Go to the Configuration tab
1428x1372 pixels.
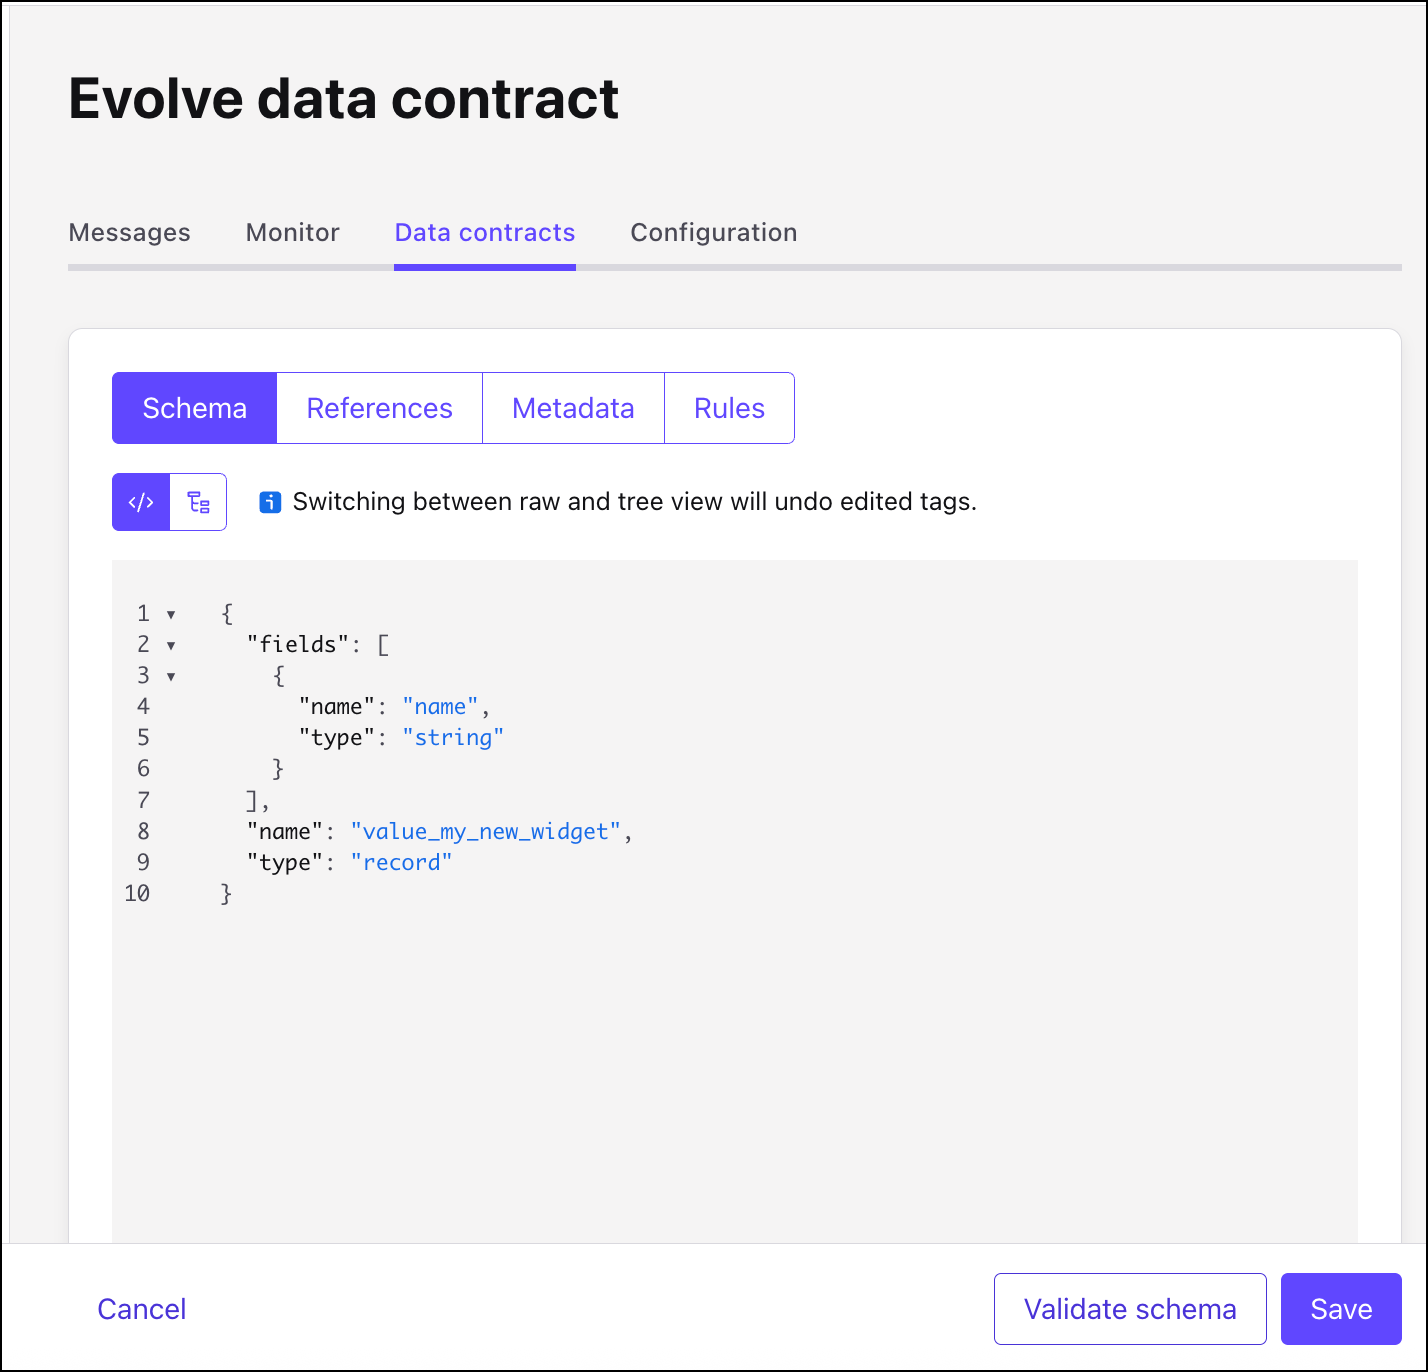click(713, 233)
